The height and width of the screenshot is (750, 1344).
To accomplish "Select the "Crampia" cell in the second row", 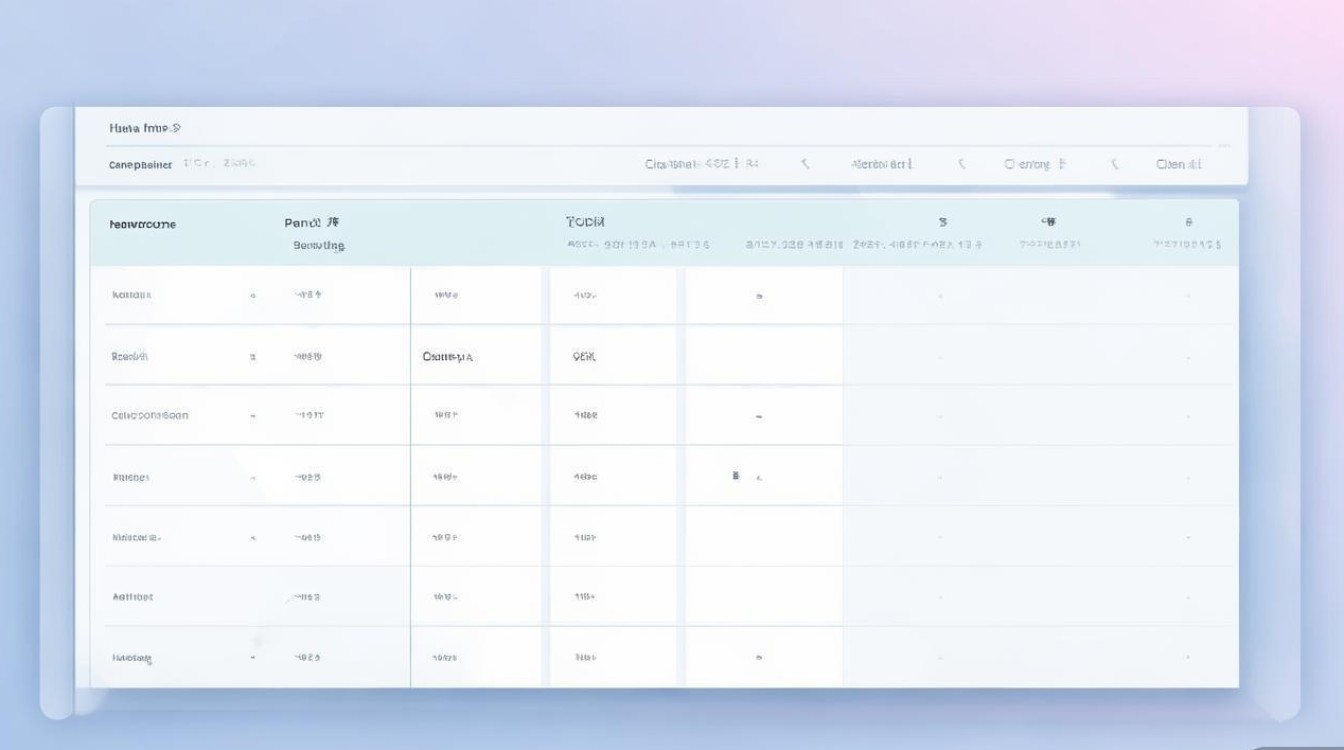I will (x=447, y=356).
